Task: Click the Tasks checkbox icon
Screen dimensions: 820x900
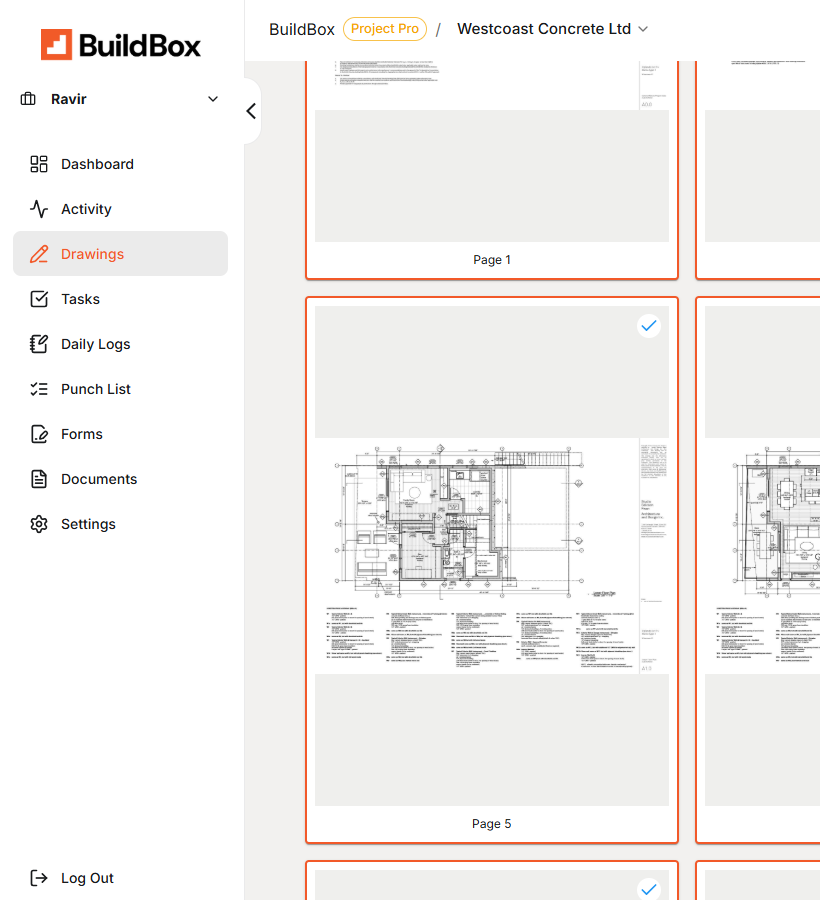Action: click(39, 299)
